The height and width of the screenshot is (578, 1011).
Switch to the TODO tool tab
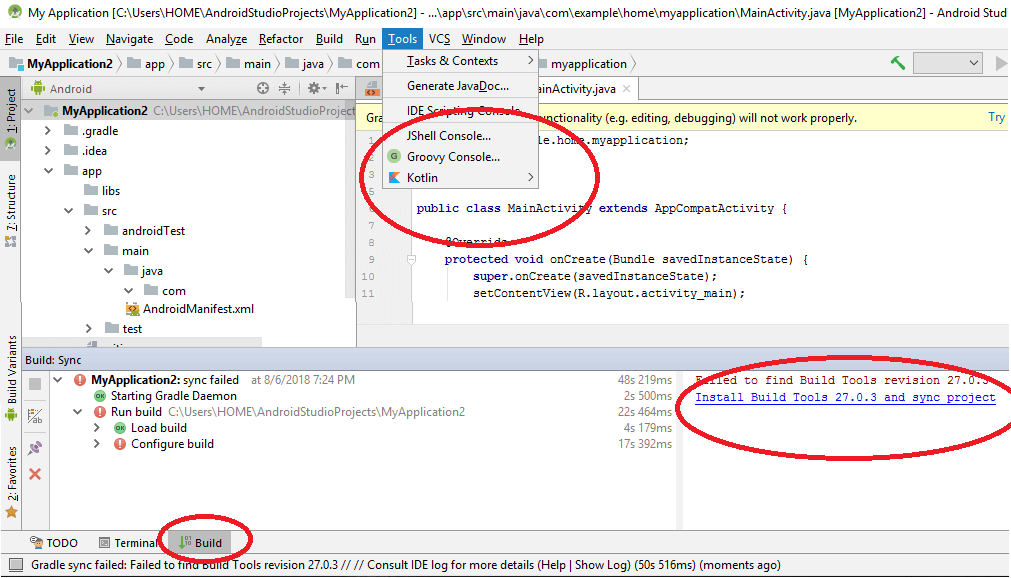pyautogui.click(x=54, y=543)
